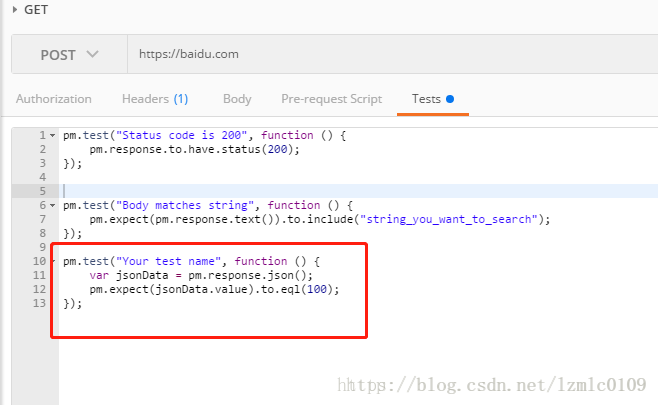
Task: Click line number 4 in the gutter
Action: [42, 178]
